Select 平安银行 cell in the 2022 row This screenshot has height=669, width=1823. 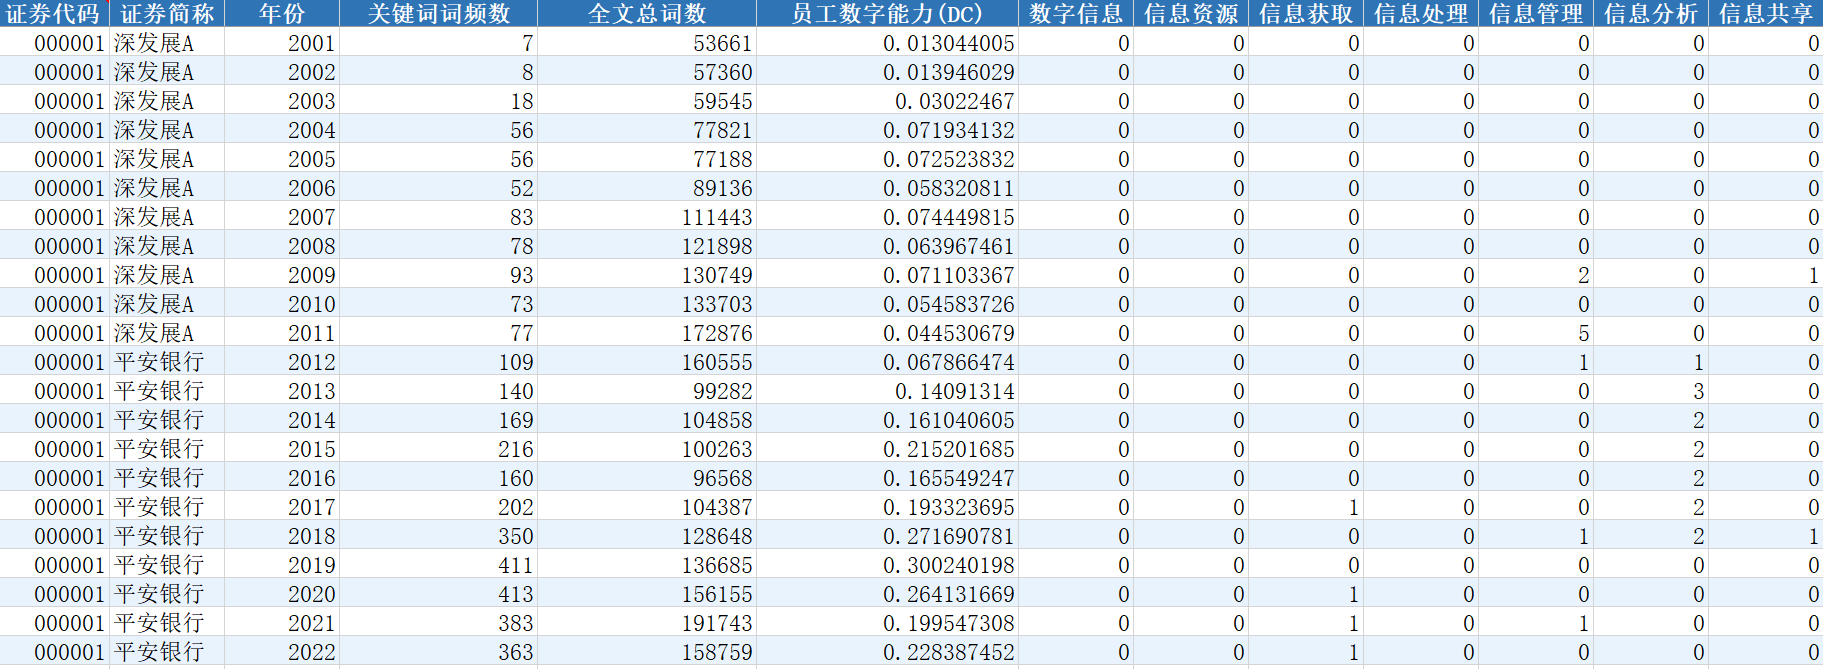(x=167, y=652)
